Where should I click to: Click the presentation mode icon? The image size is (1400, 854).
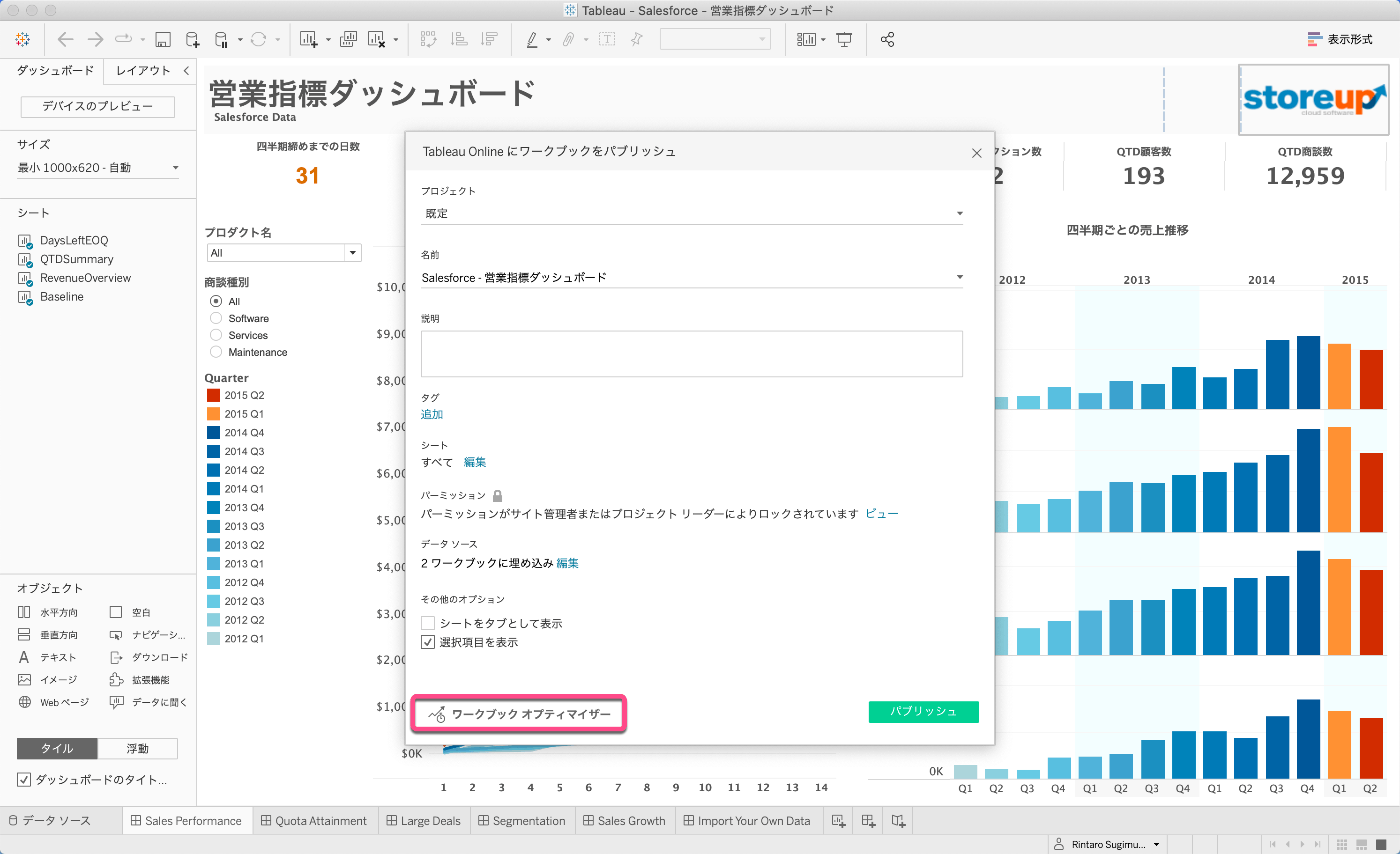pos(845,40)
